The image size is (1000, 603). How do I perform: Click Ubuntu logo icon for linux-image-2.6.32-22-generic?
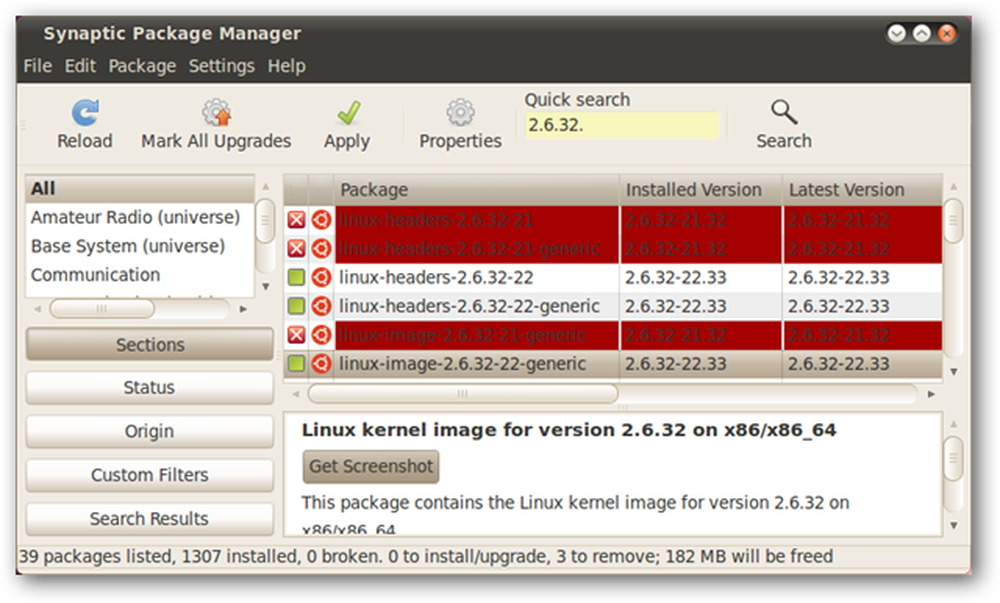point(321,363)
